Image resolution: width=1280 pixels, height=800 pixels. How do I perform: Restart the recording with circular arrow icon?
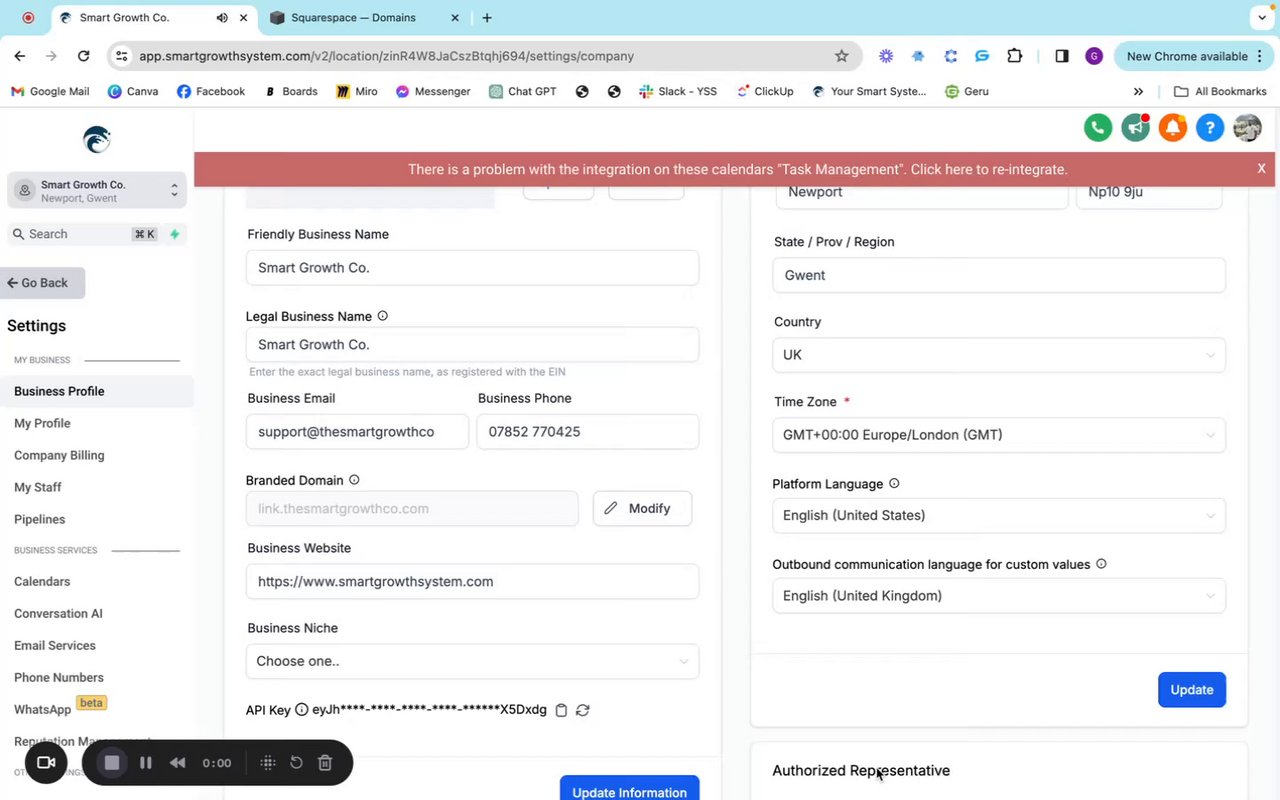pyautogui.click(x=296, y=763)
